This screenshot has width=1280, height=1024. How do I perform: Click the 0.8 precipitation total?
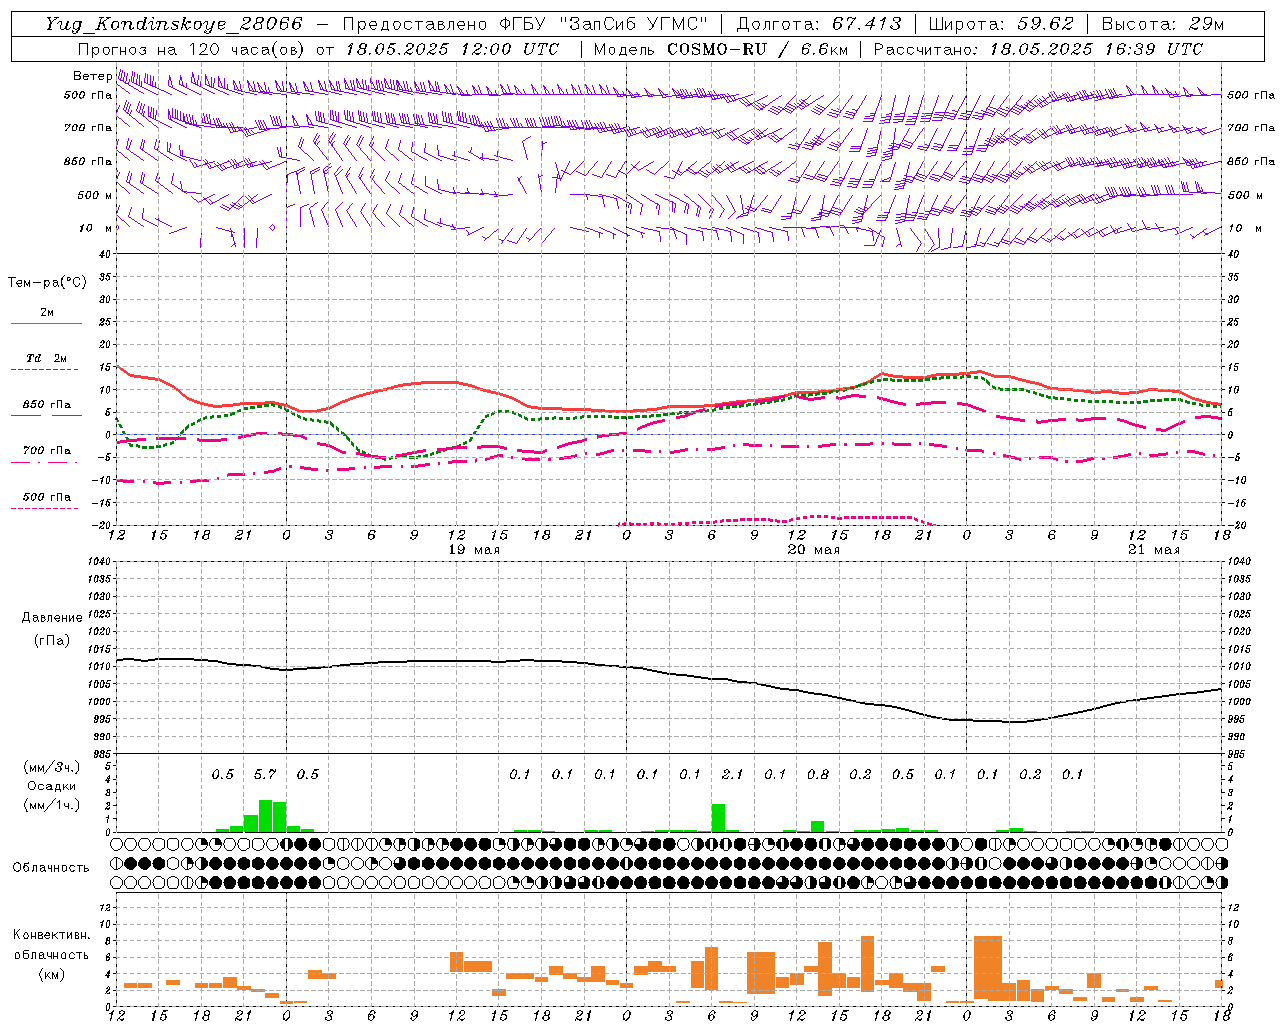pos(817,774)
